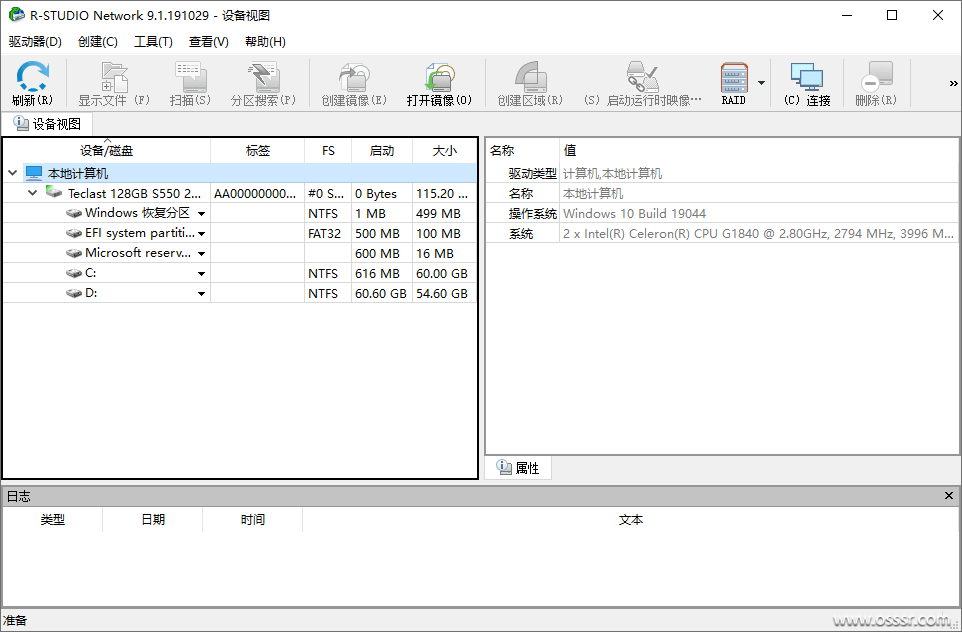Click the Intel Celeron CPU system value
The width and height of the screenshot is (962, 632).
[758, 234]
